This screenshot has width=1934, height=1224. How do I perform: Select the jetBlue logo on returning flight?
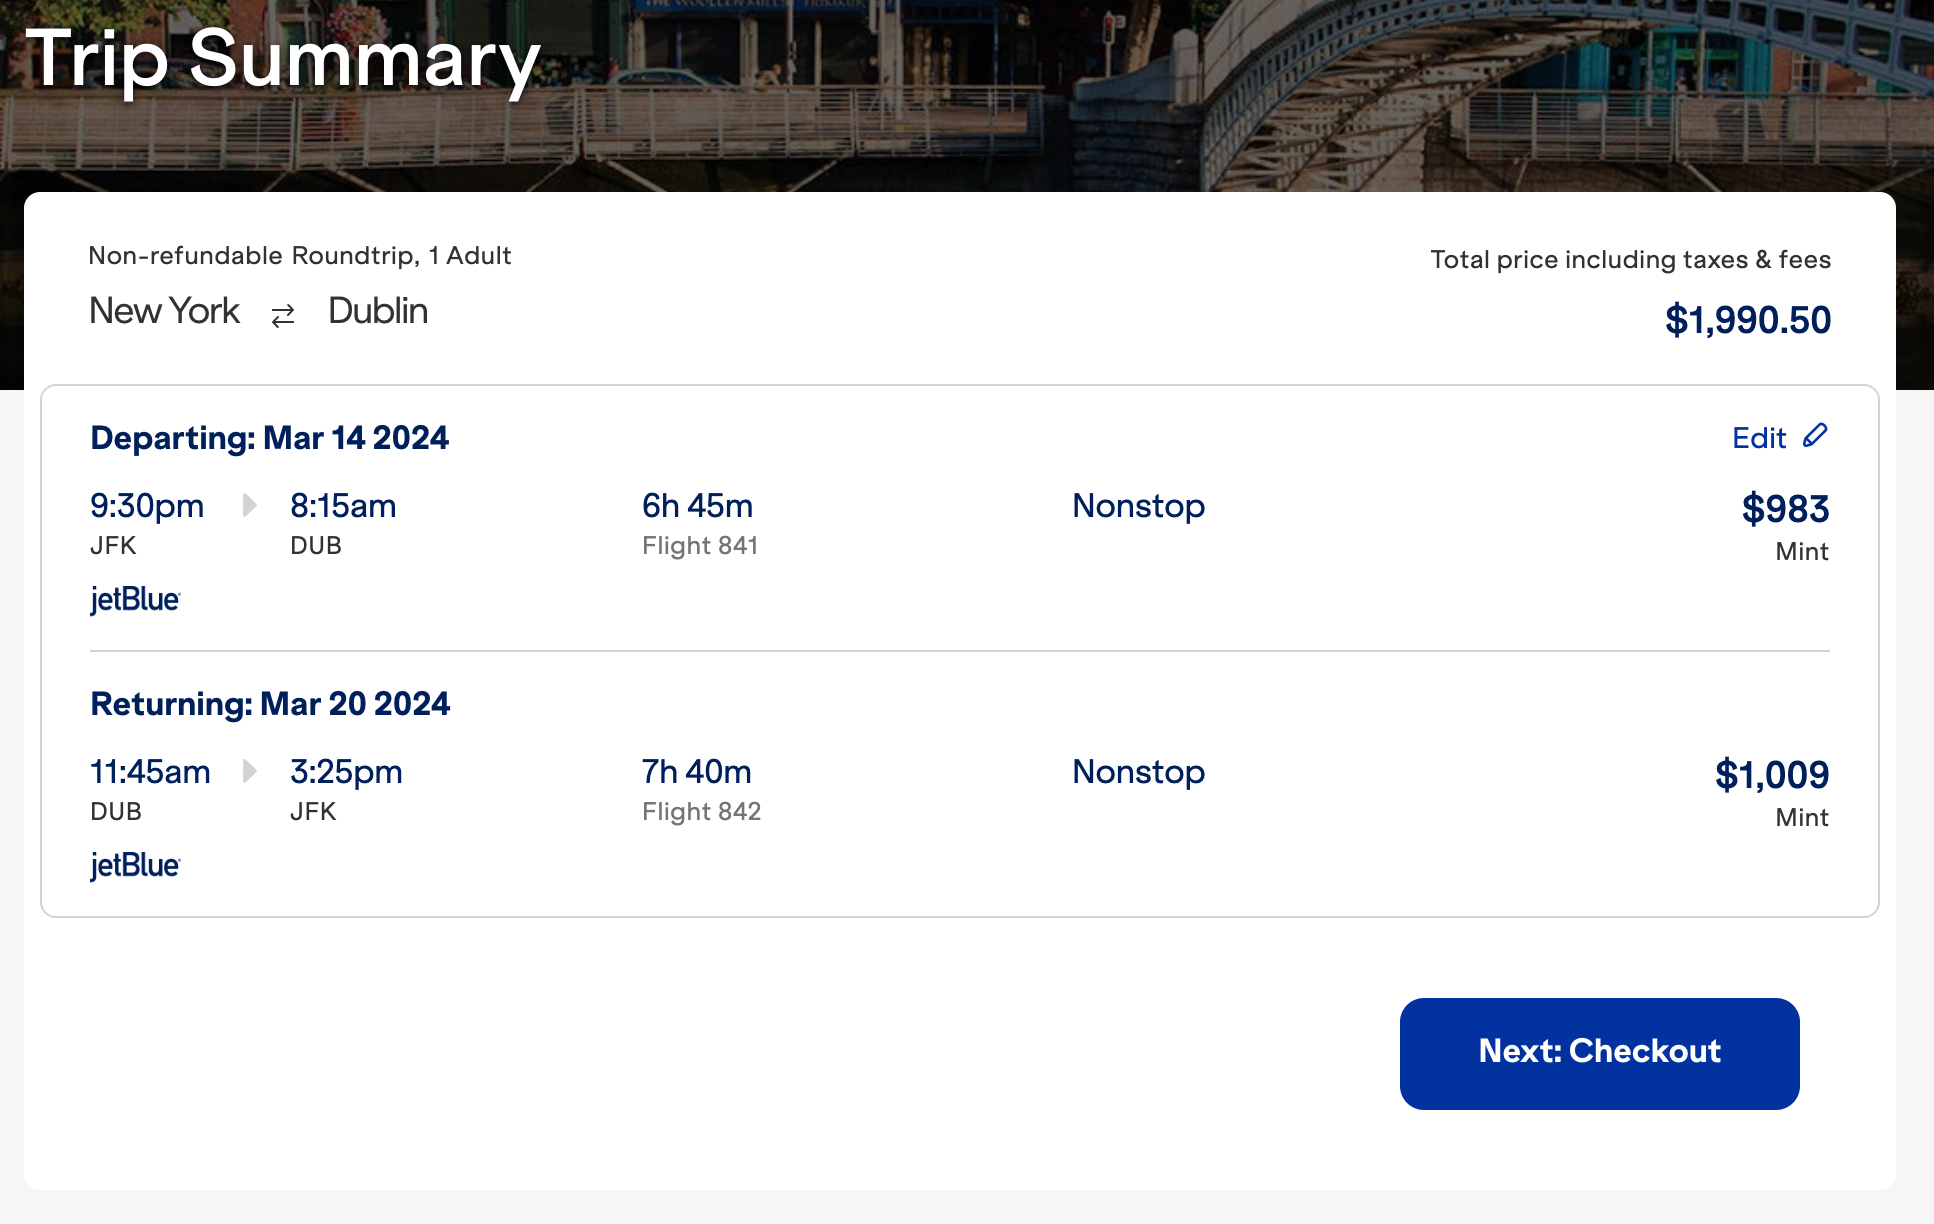point(135,864)
